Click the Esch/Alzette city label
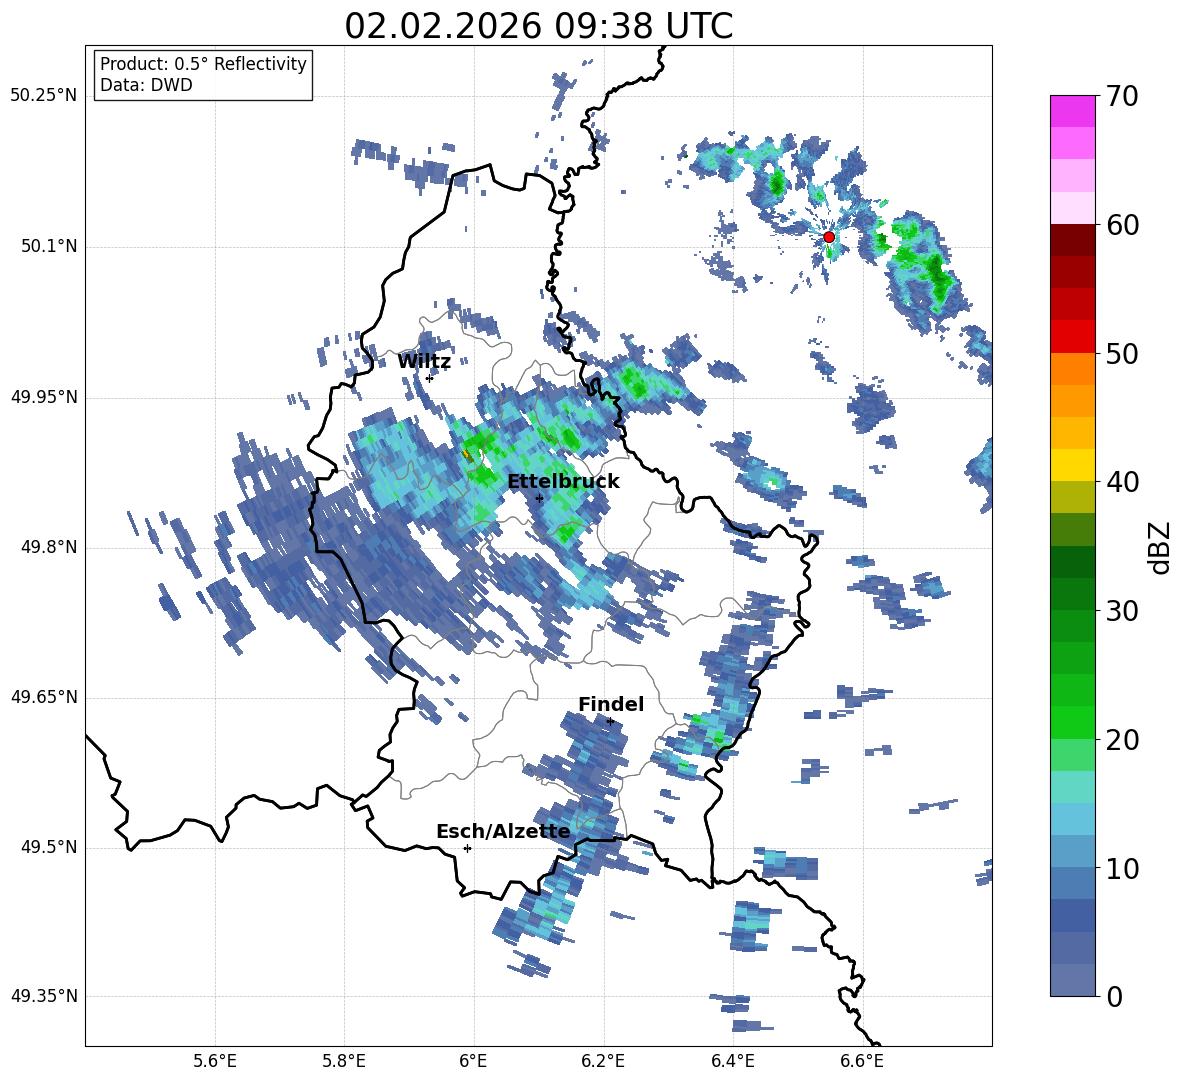 (503, 831)
